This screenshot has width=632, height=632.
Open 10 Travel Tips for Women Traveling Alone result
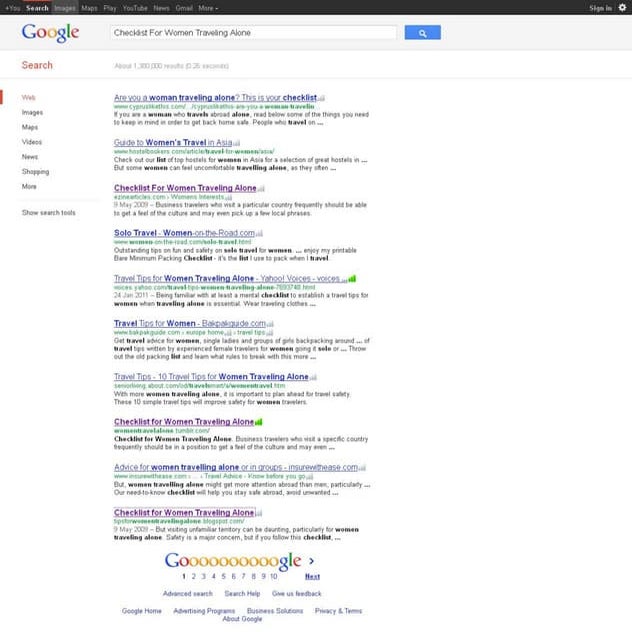211,377
